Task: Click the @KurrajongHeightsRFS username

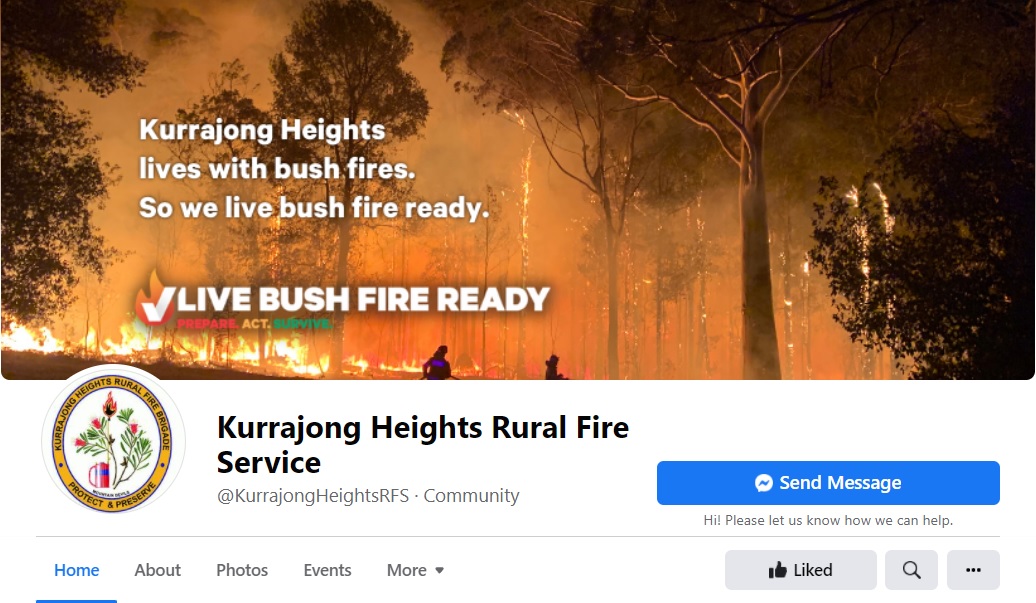Action: tap(313, 495)
